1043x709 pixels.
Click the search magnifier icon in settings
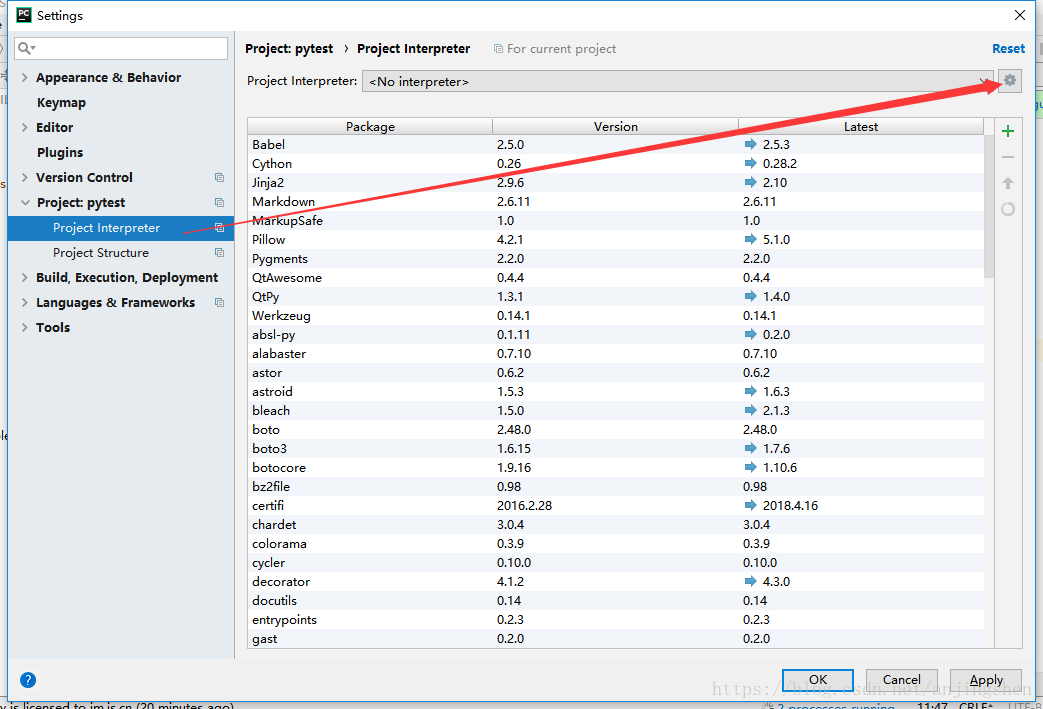click(25, 48)
